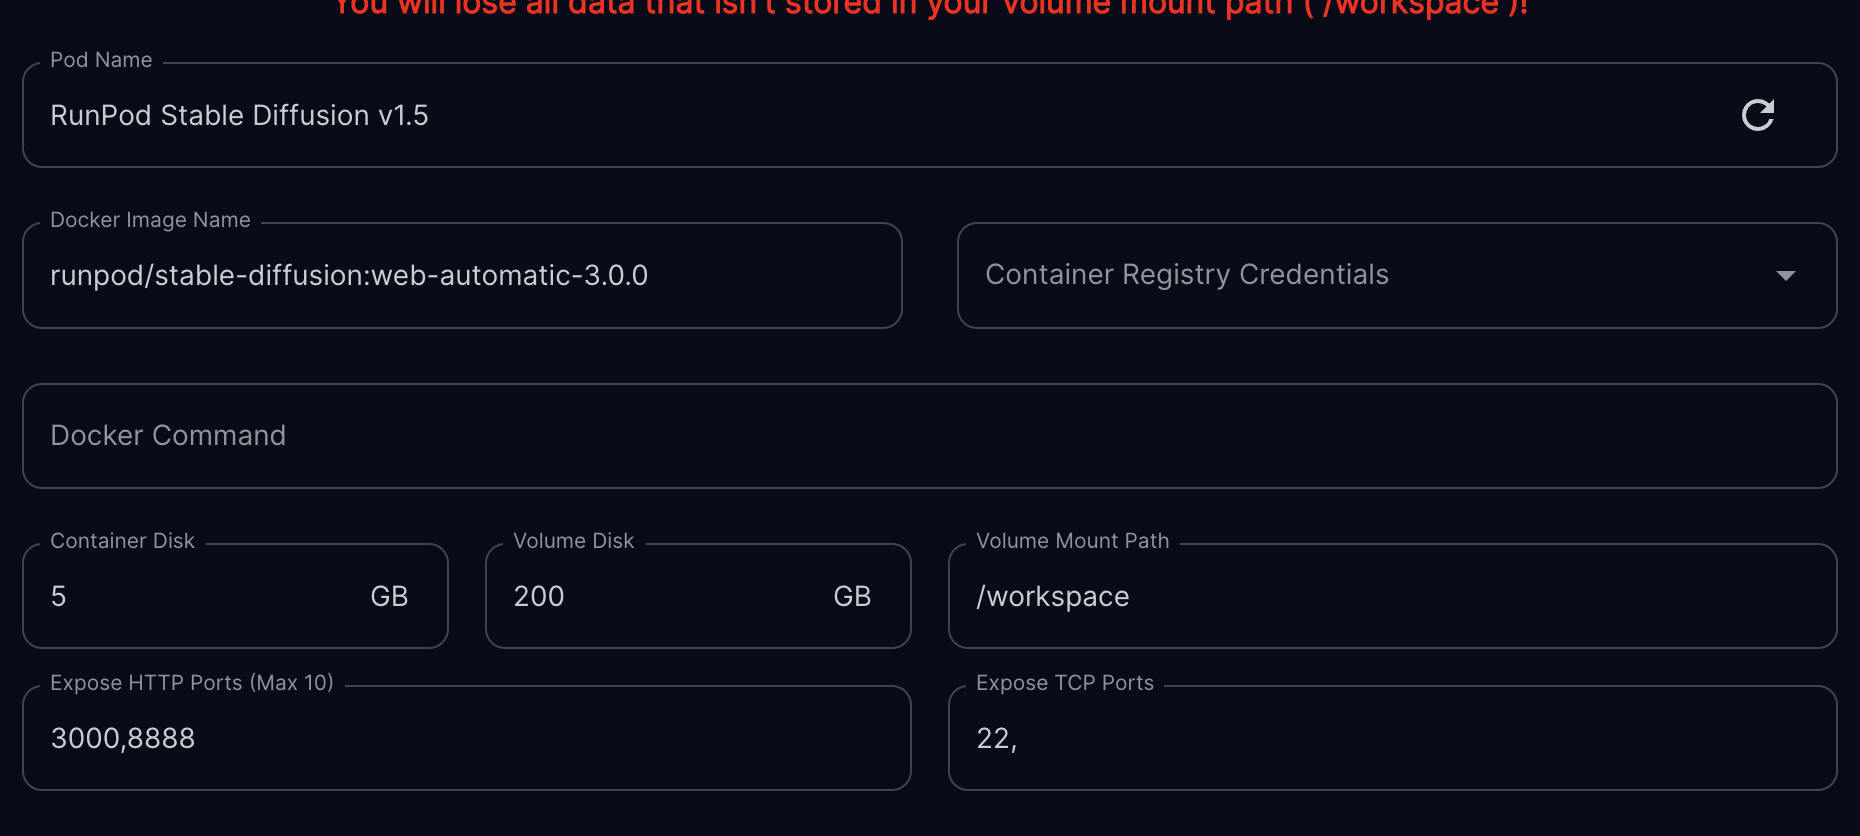The image size is (1860, 836).
Task: Click the Expose TCP Ports field with 22,
Action: click(1390, 739)
